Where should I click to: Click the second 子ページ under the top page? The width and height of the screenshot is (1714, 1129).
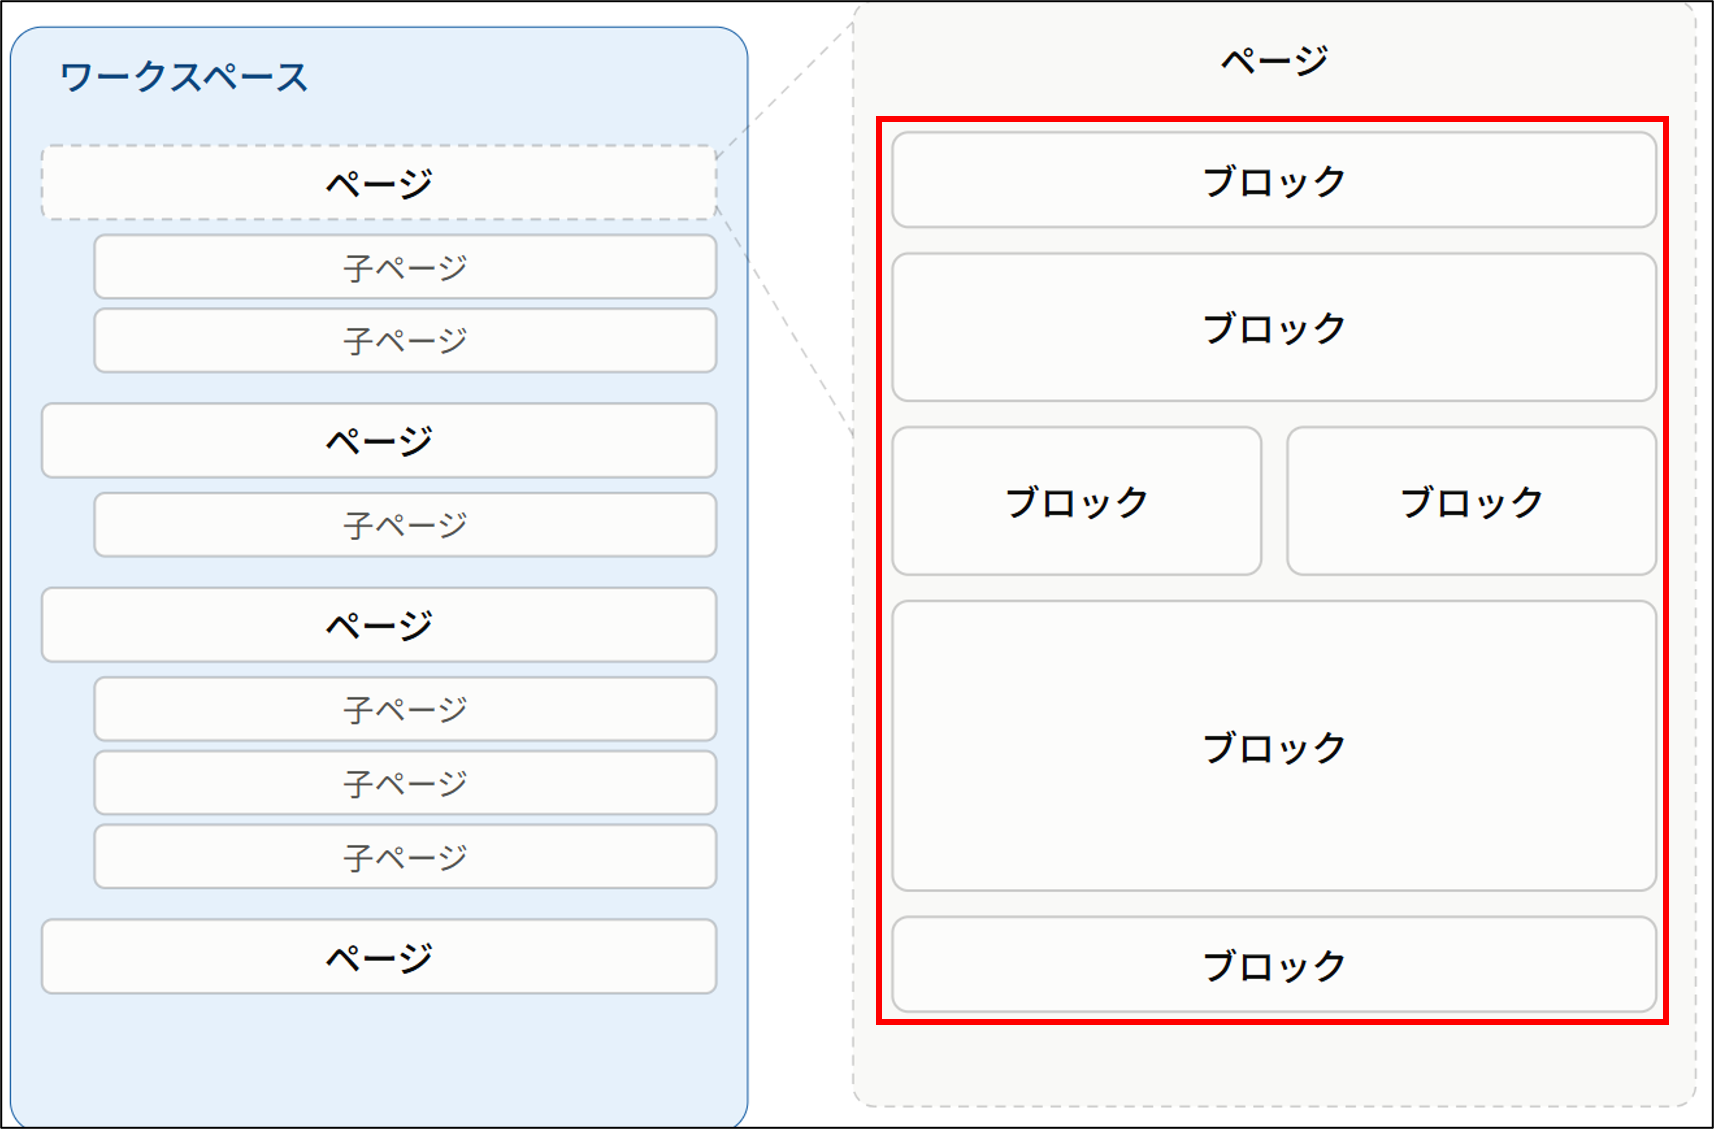405,341
